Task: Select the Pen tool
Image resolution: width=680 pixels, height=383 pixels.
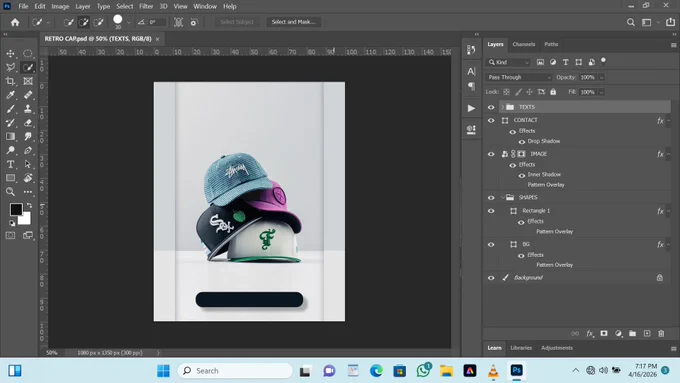Action: pos(28,151)
